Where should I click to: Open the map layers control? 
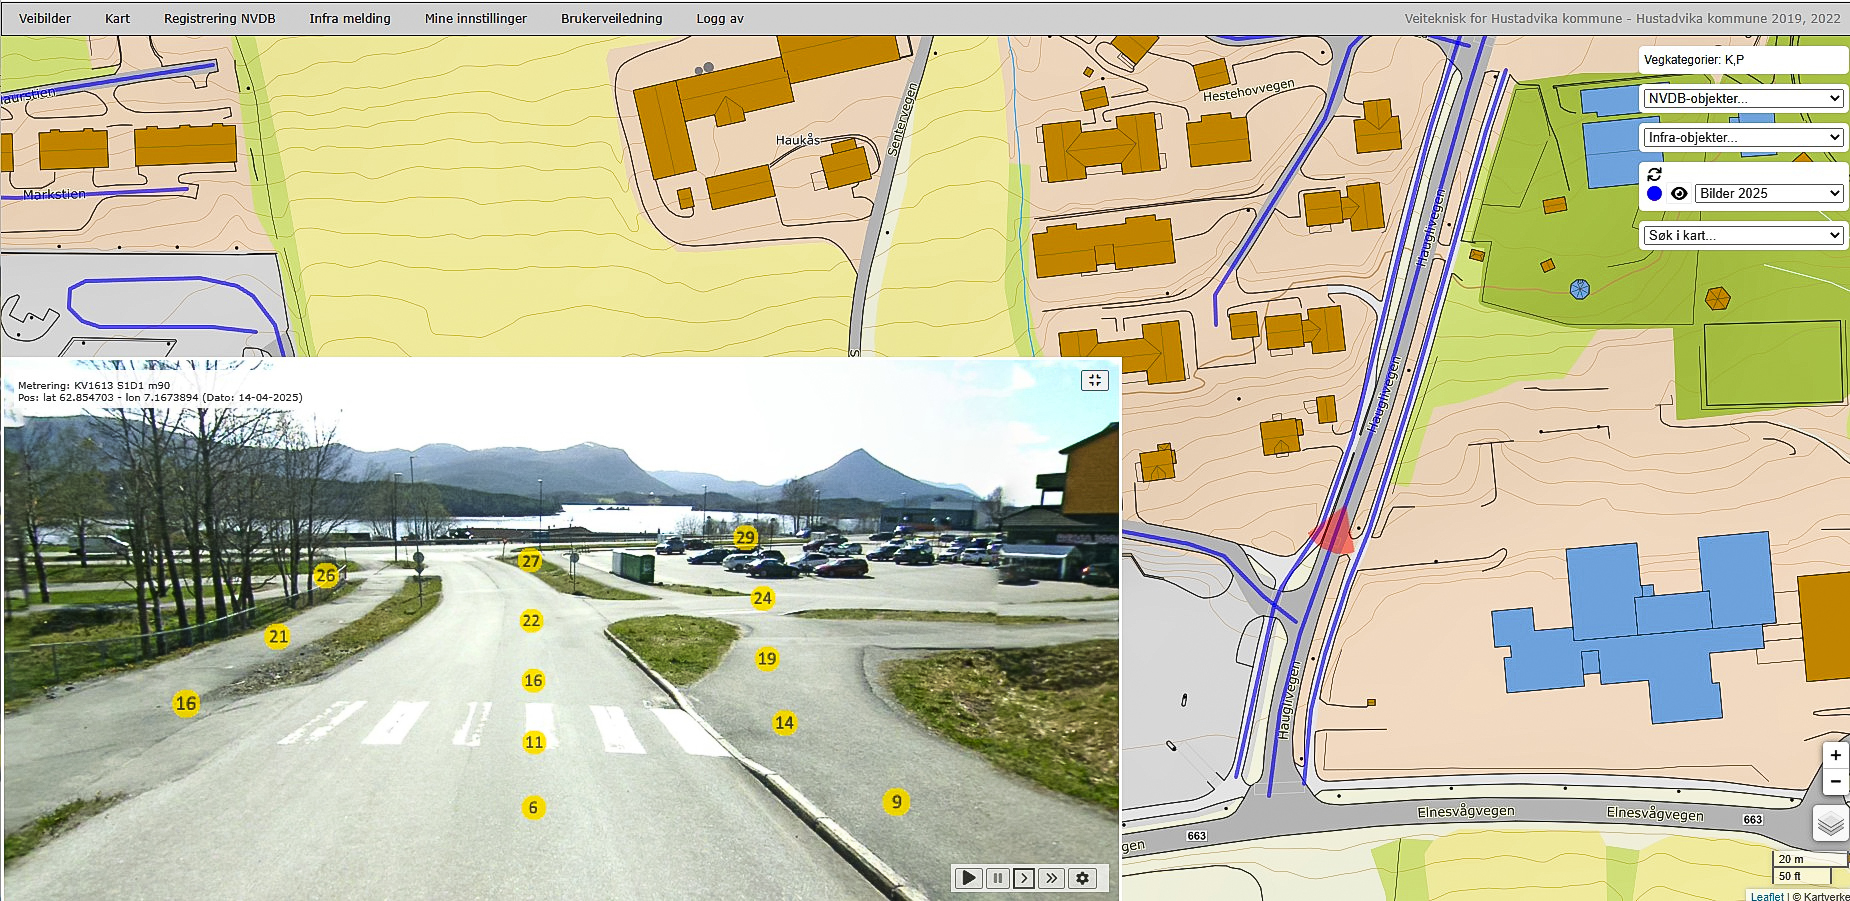click(x=1830, y=824)
